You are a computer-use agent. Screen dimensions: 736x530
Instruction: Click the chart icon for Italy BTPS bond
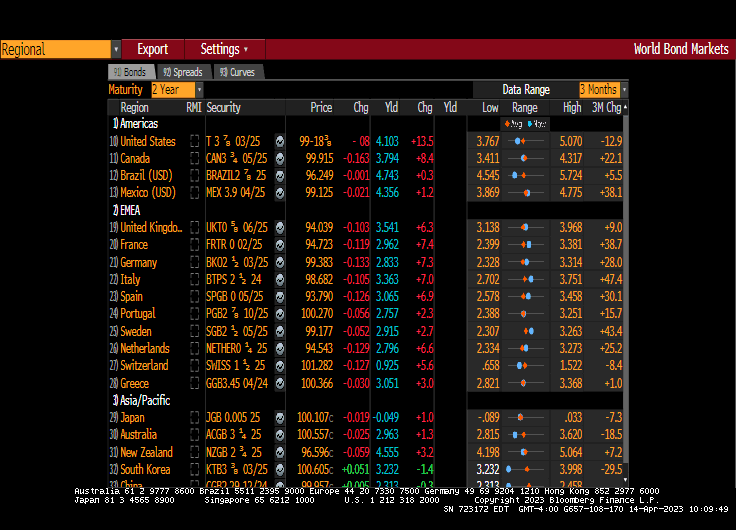click(x=280, y=280)
